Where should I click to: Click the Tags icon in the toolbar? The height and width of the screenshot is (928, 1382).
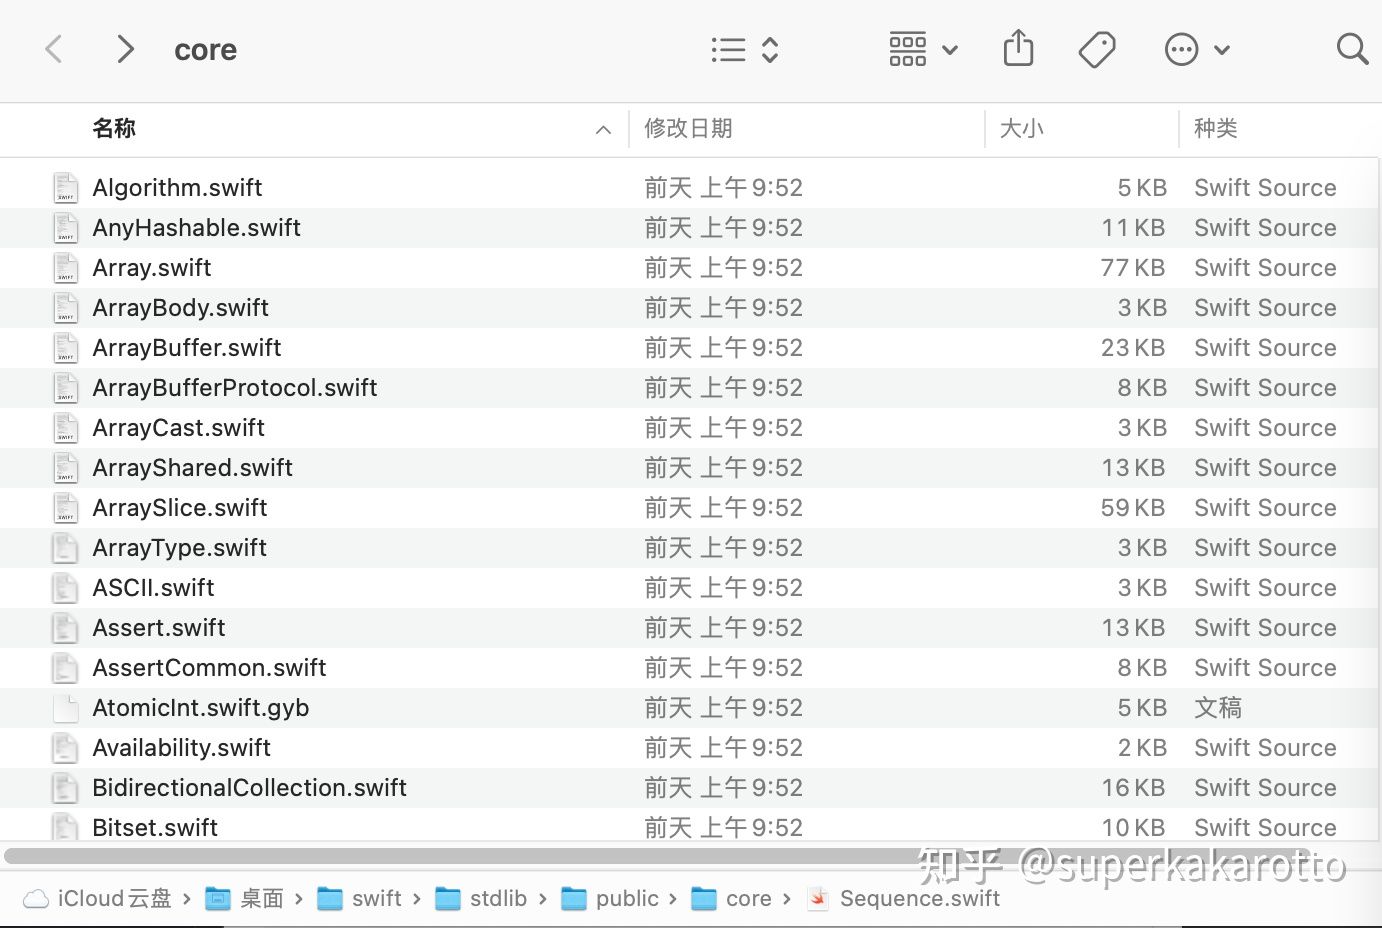[x=1097, y=47]
